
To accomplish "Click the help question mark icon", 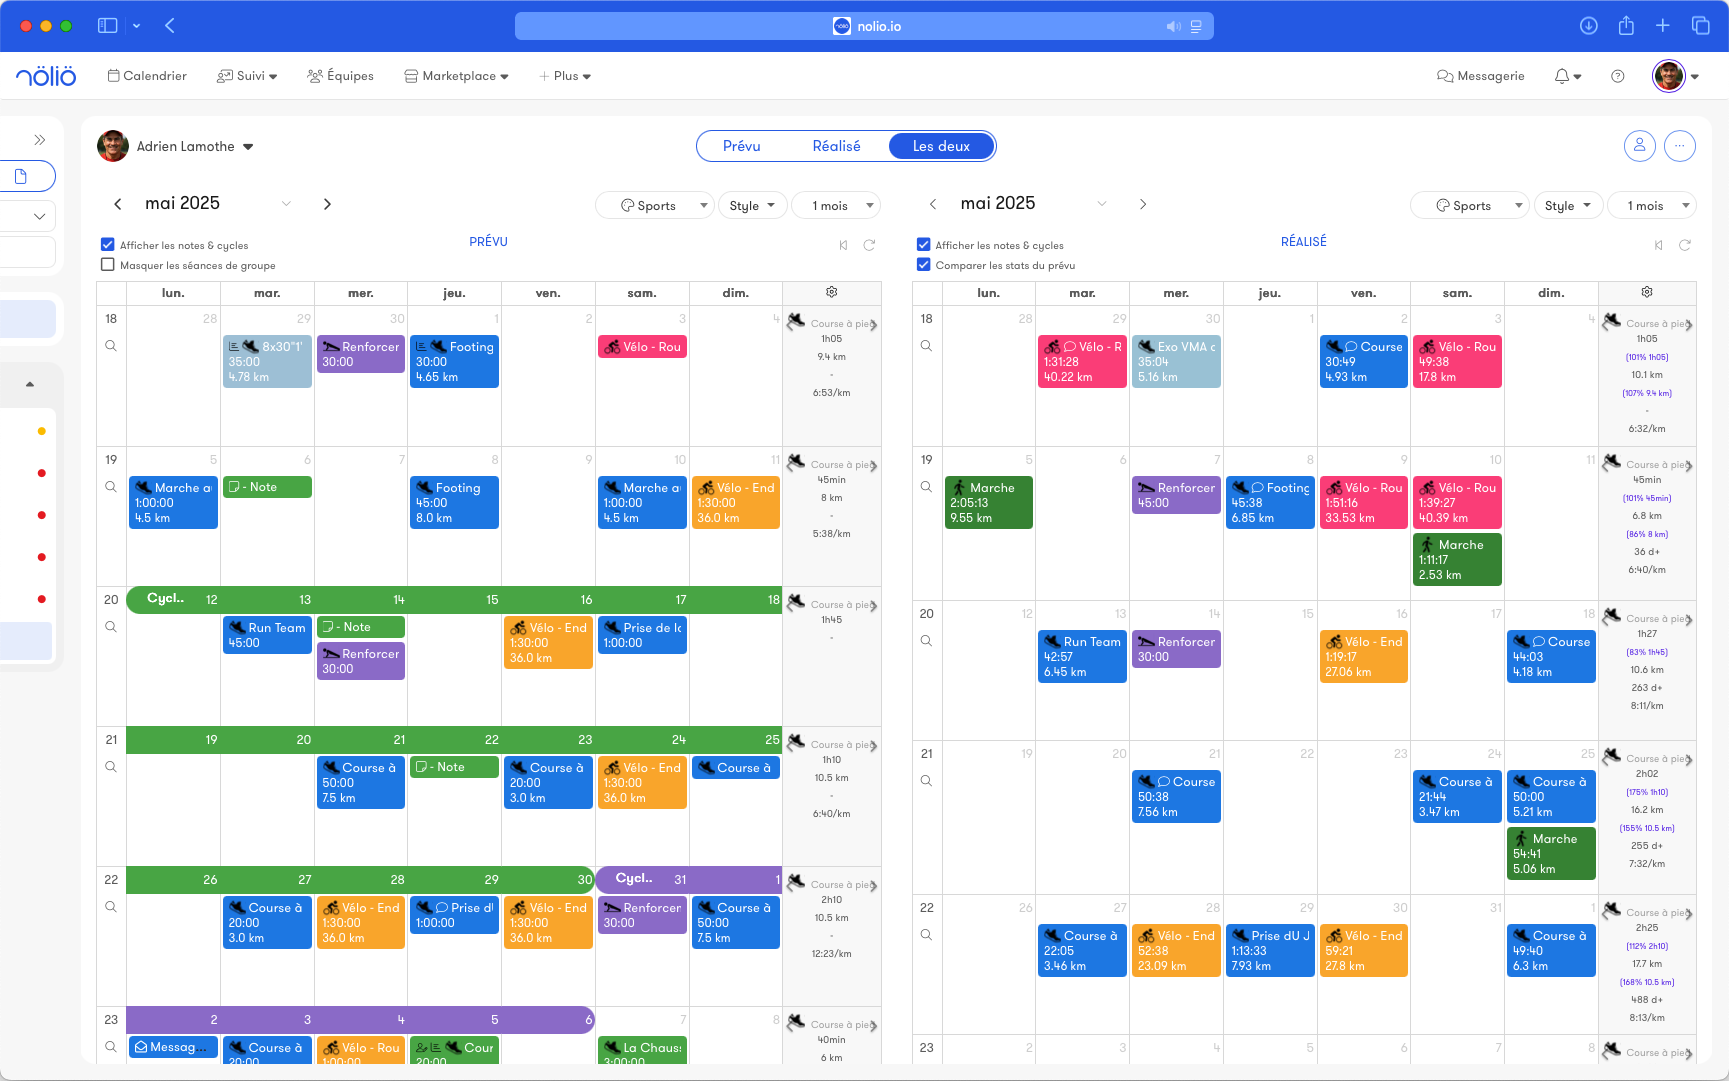I will pyautogui.click(x=1617, y=76).
